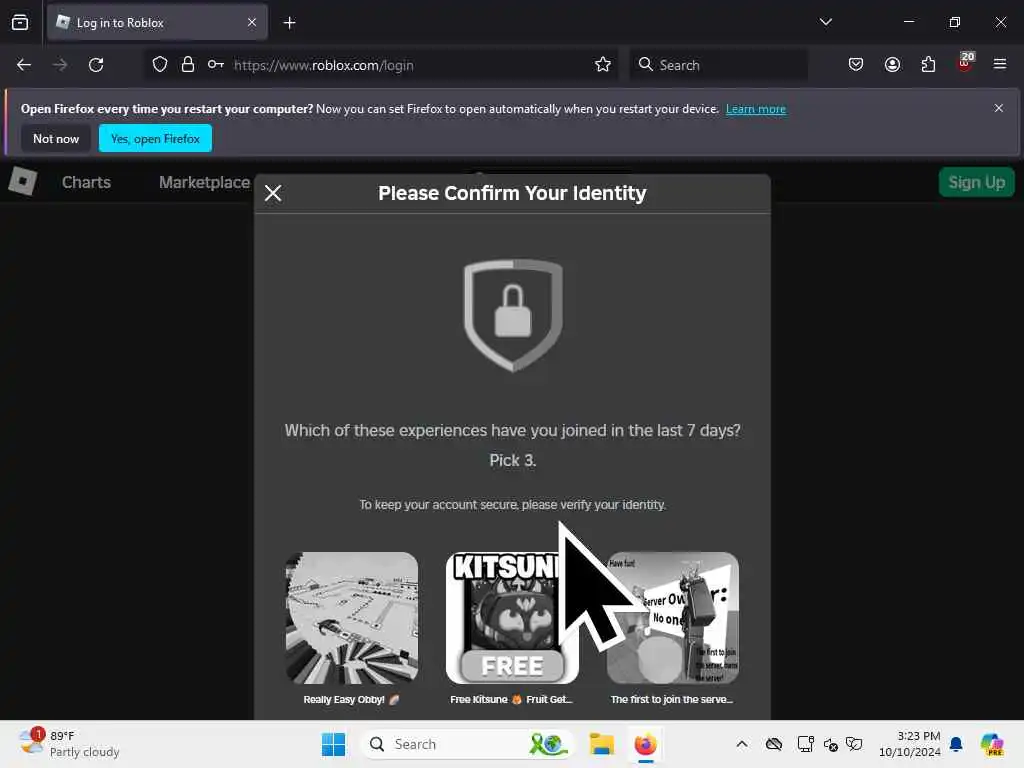Open the Windows Start menu
The height and width of the screenshot is (768, 1024).
pos(333,744)
